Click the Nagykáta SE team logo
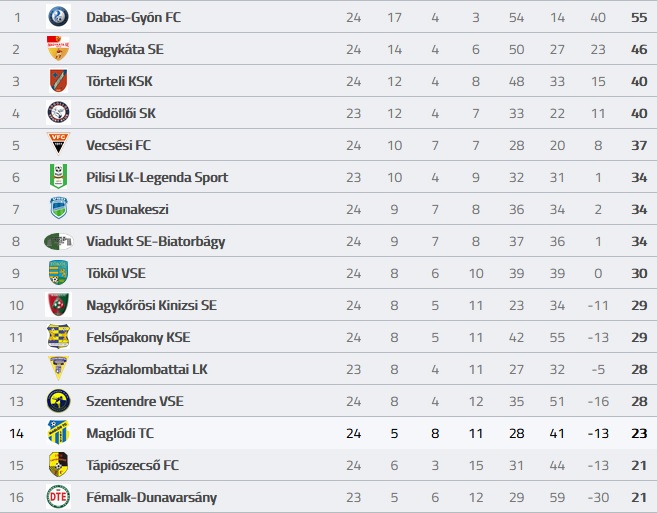This screenshot has width=657, height=513. pyautogui.click(x=58, y=49)
